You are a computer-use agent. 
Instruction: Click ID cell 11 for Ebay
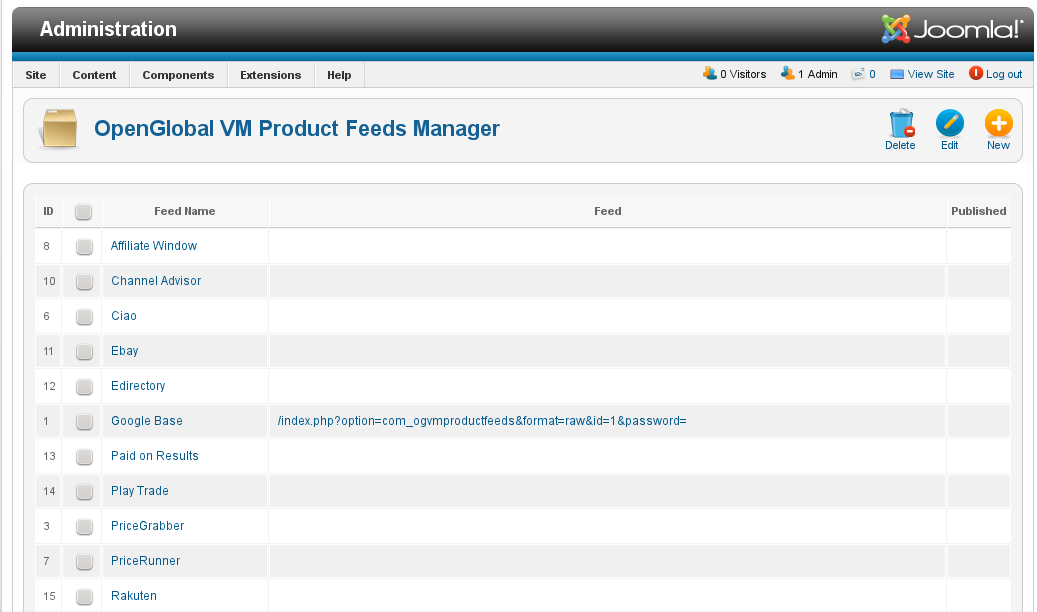48,351
